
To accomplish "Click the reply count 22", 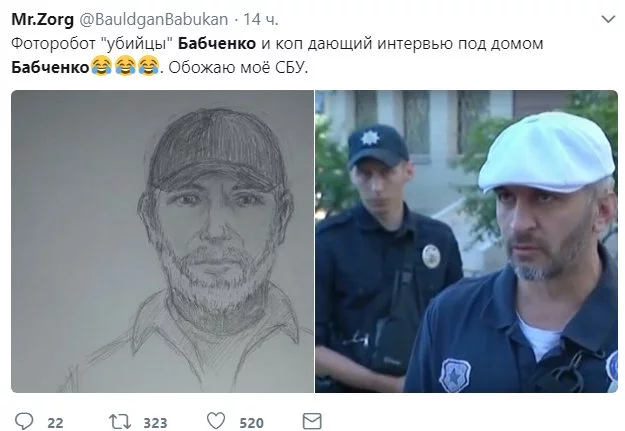I will point(55,423).
